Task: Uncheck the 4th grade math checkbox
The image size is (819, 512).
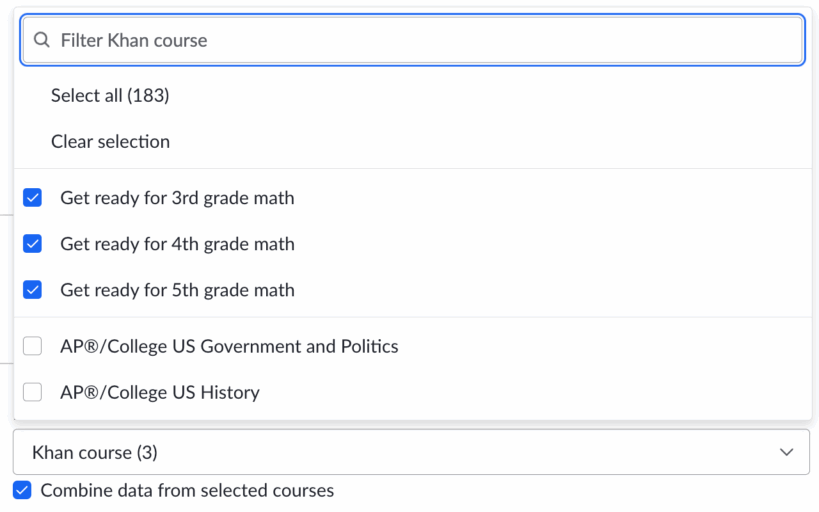Action: tap(33, 244)
